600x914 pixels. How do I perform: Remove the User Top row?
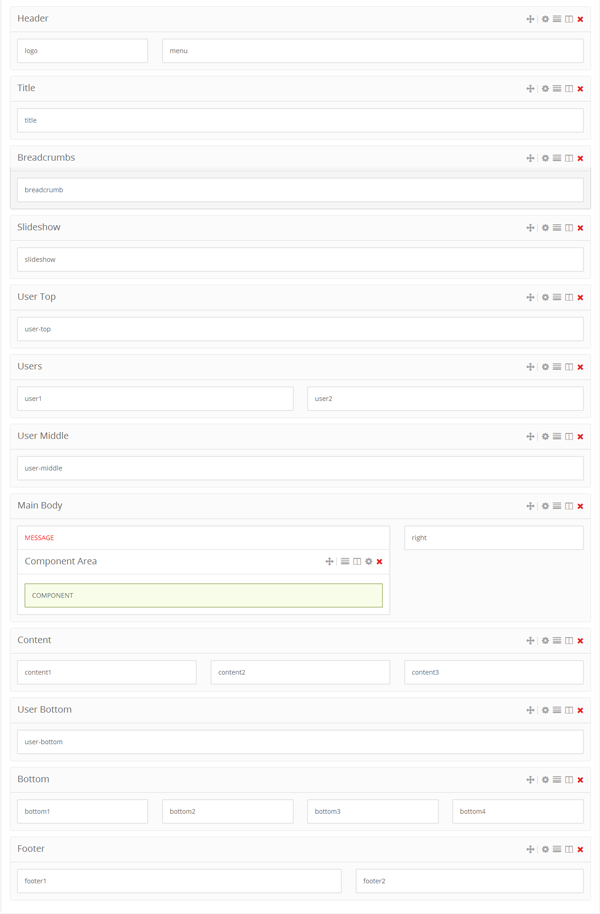580,297
